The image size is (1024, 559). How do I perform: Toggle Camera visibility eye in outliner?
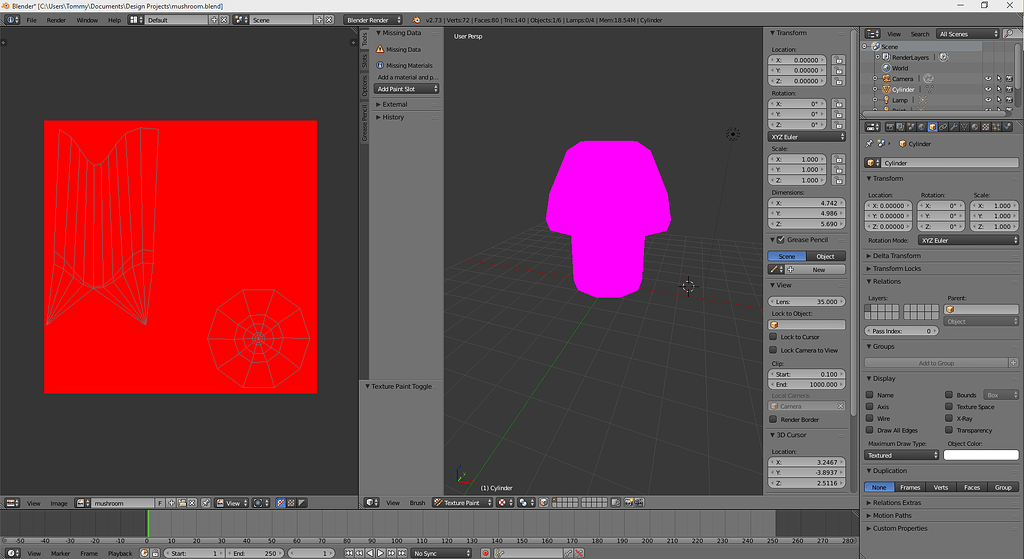click(x=988, y=78)
